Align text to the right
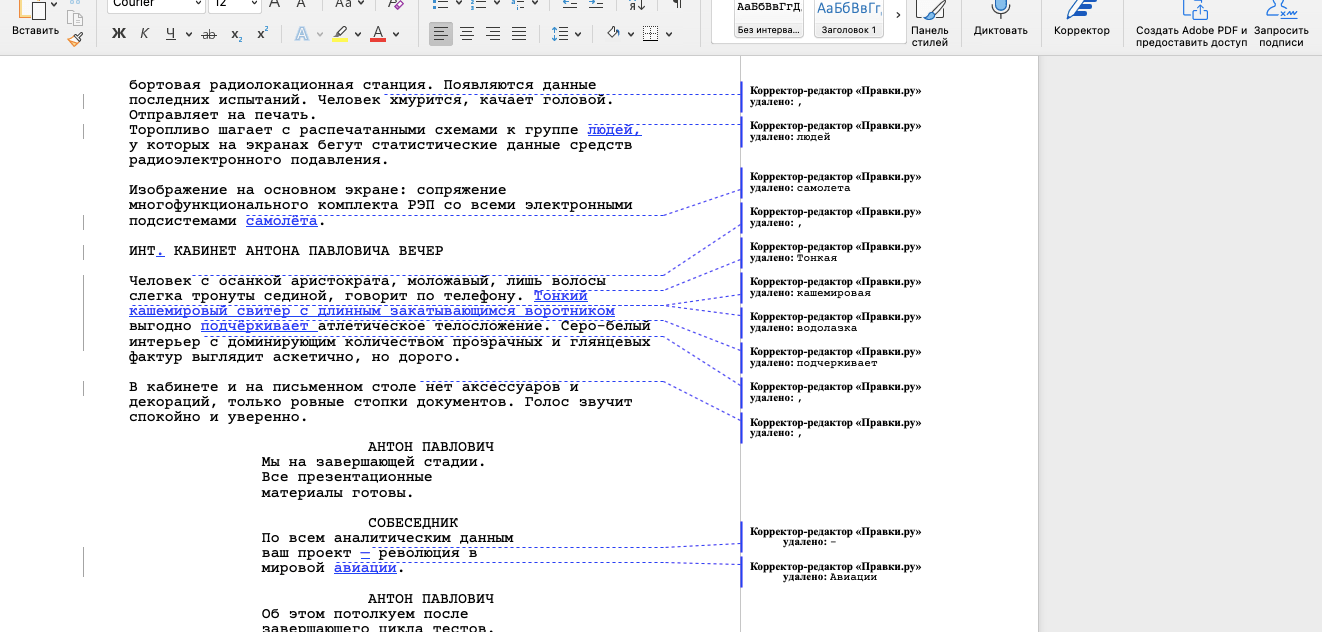The image size is (1322, 632). click(493, 34)
